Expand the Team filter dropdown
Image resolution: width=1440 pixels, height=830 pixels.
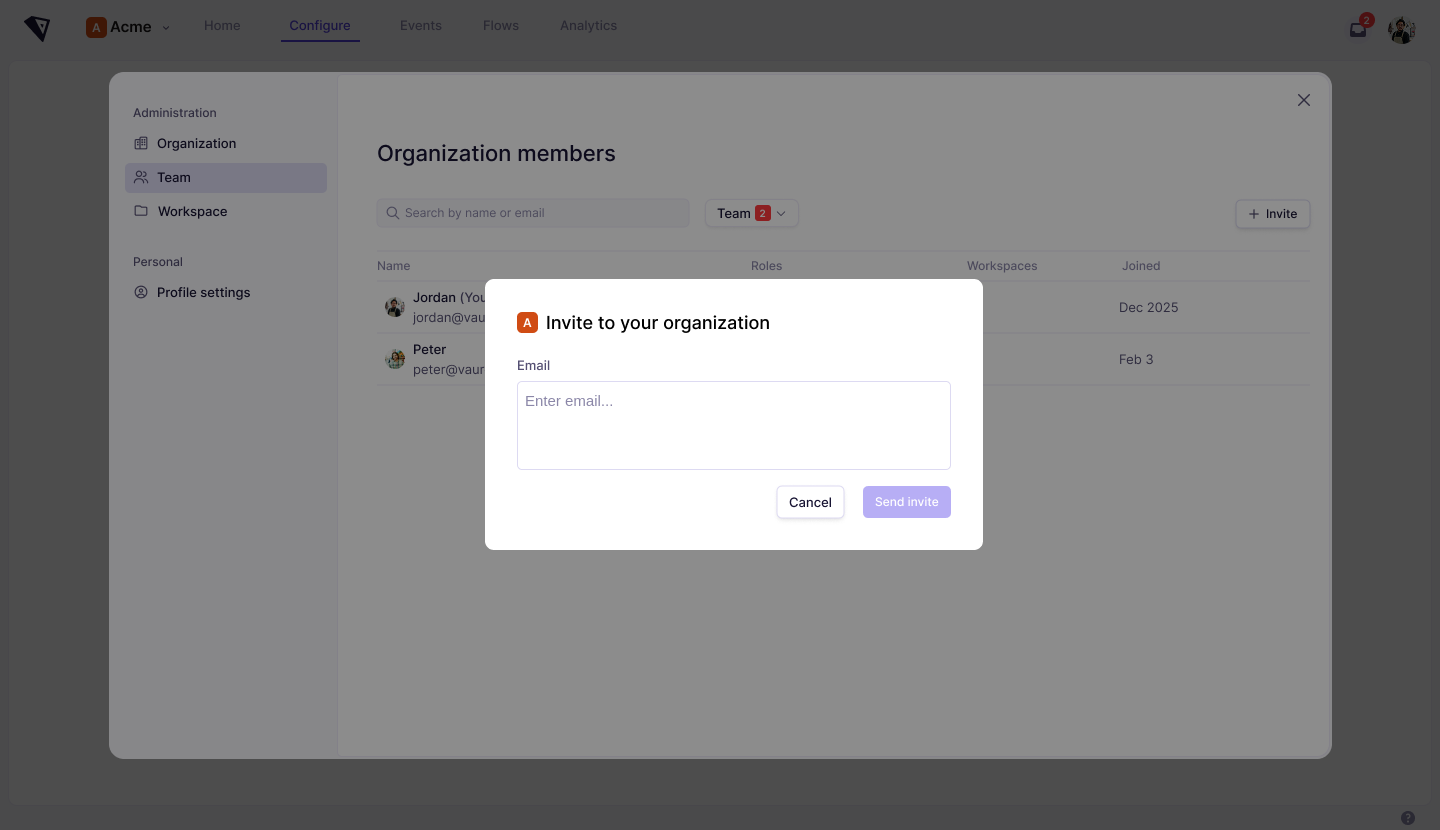(752, 213)
